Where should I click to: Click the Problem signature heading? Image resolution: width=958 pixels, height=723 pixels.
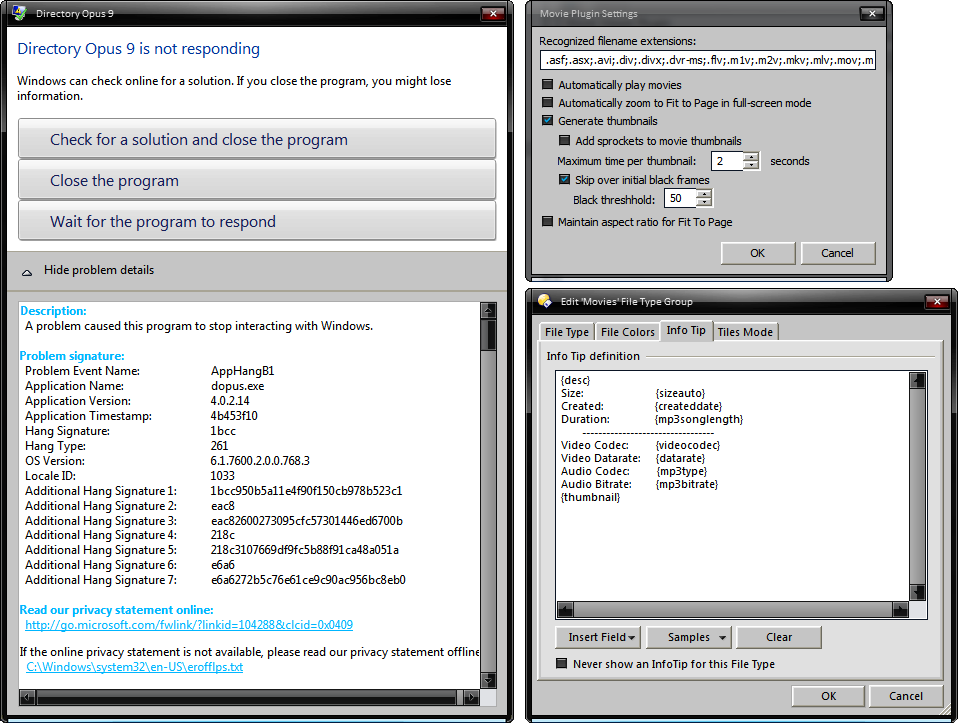[72, 356]
